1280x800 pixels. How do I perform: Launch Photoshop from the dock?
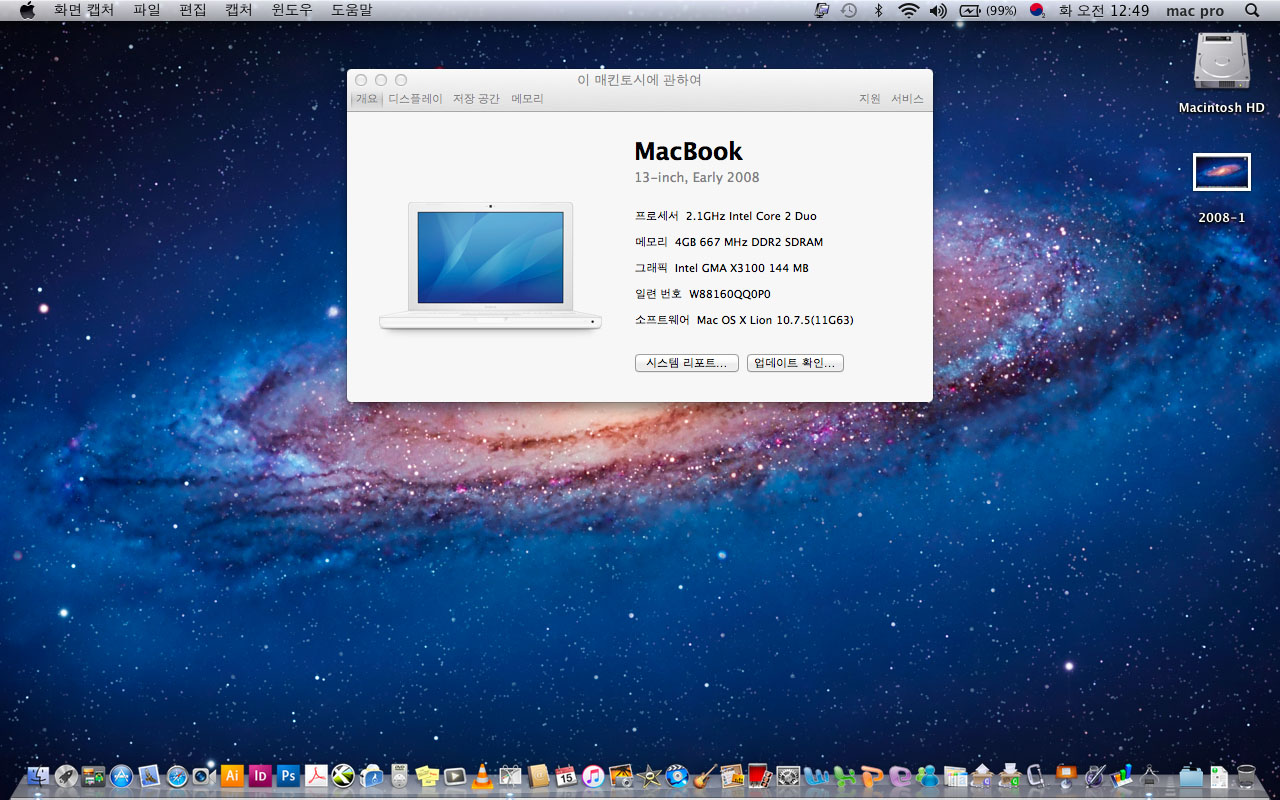[289, 775]
